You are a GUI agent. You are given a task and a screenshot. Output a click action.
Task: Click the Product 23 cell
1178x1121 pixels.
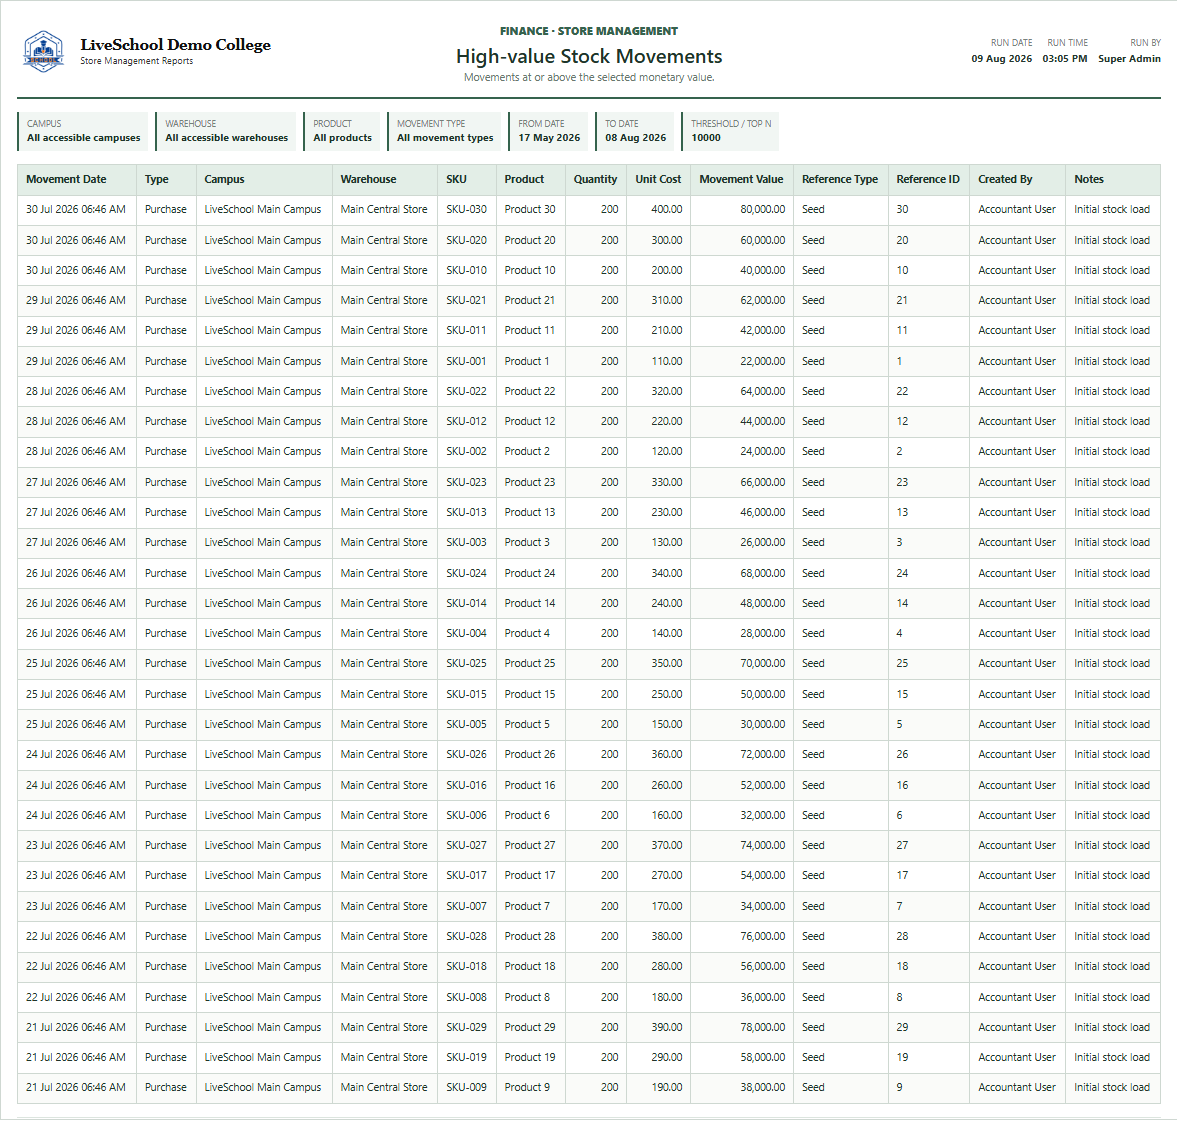(x=530, y=482)
